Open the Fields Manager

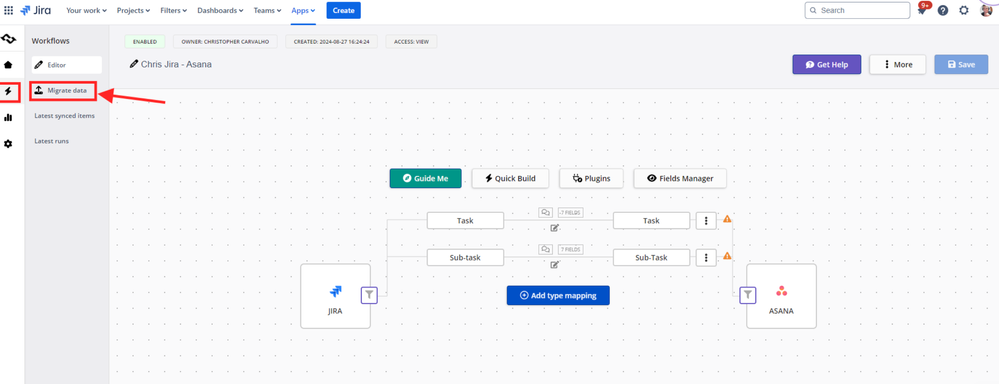click(680, 178)
